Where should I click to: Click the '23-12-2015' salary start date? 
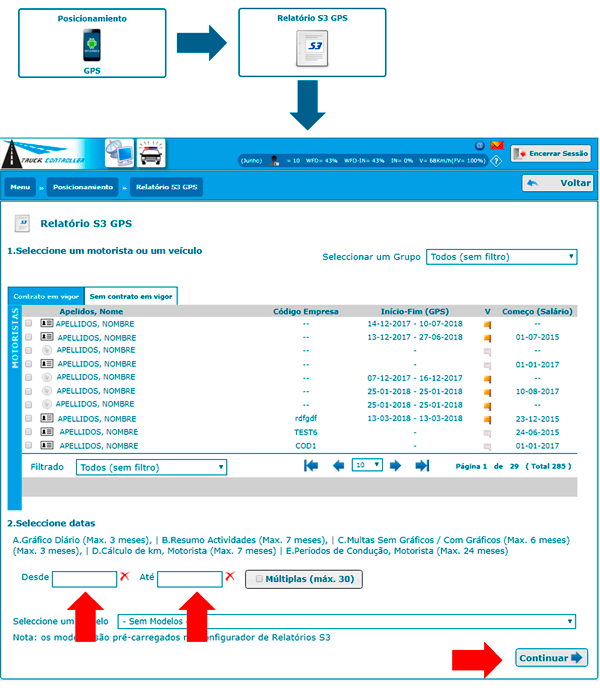pyautogui.click(x=537, y=419)
